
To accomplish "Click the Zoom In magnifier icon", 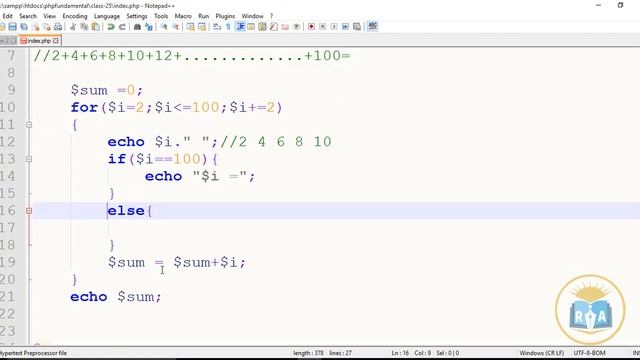I will [x=164, y=27].
